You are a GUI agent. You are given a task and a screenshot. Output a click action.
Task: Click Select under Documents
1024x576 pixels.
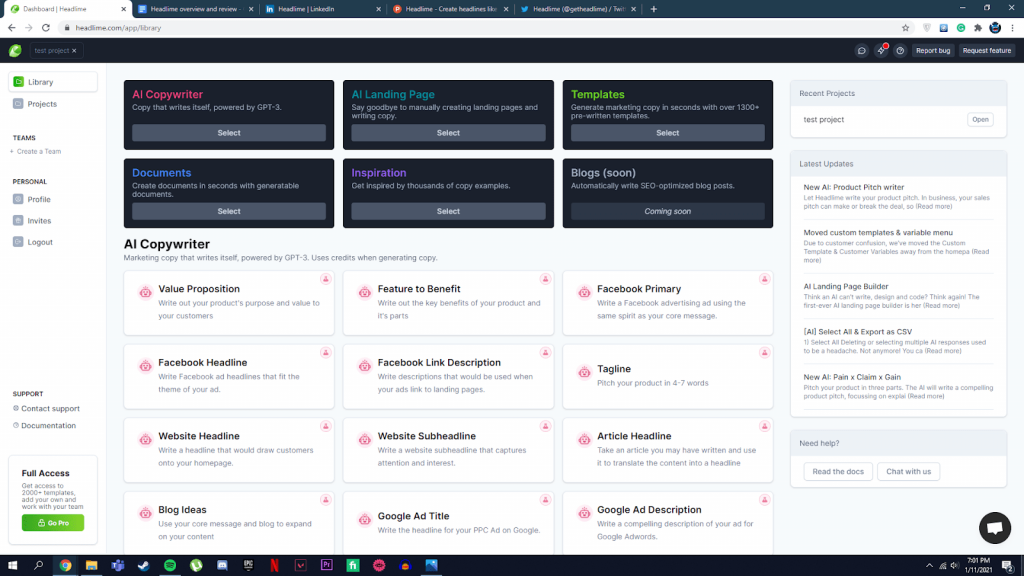229,211
